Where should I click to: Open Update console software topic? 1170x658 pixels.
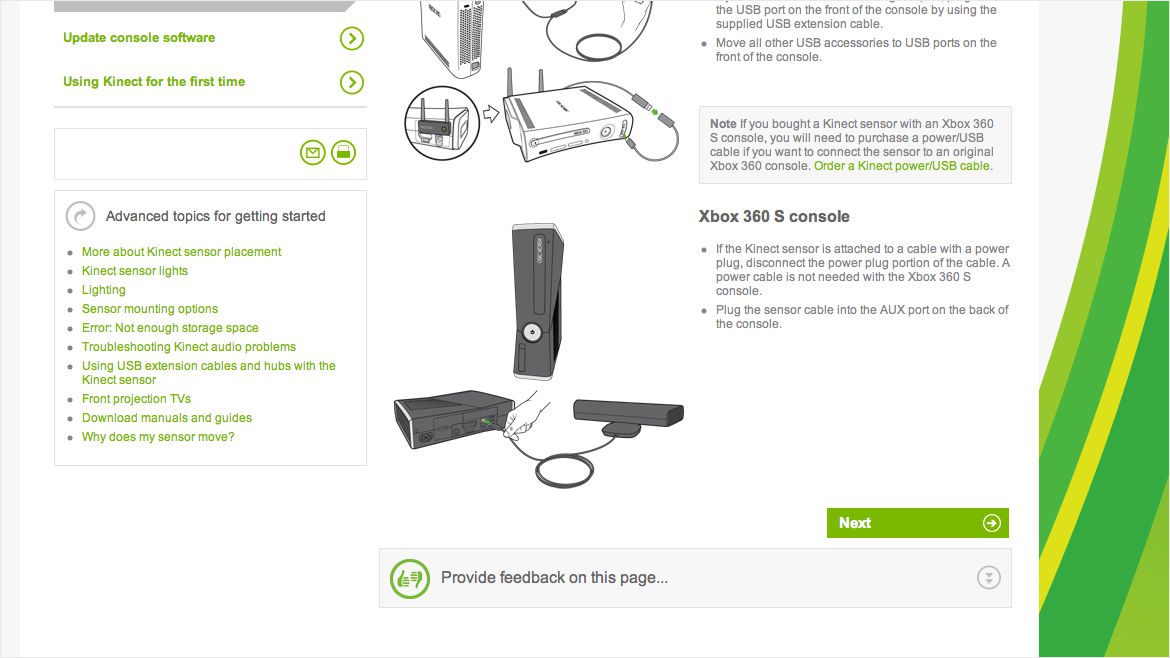click(x=139, y=38)
